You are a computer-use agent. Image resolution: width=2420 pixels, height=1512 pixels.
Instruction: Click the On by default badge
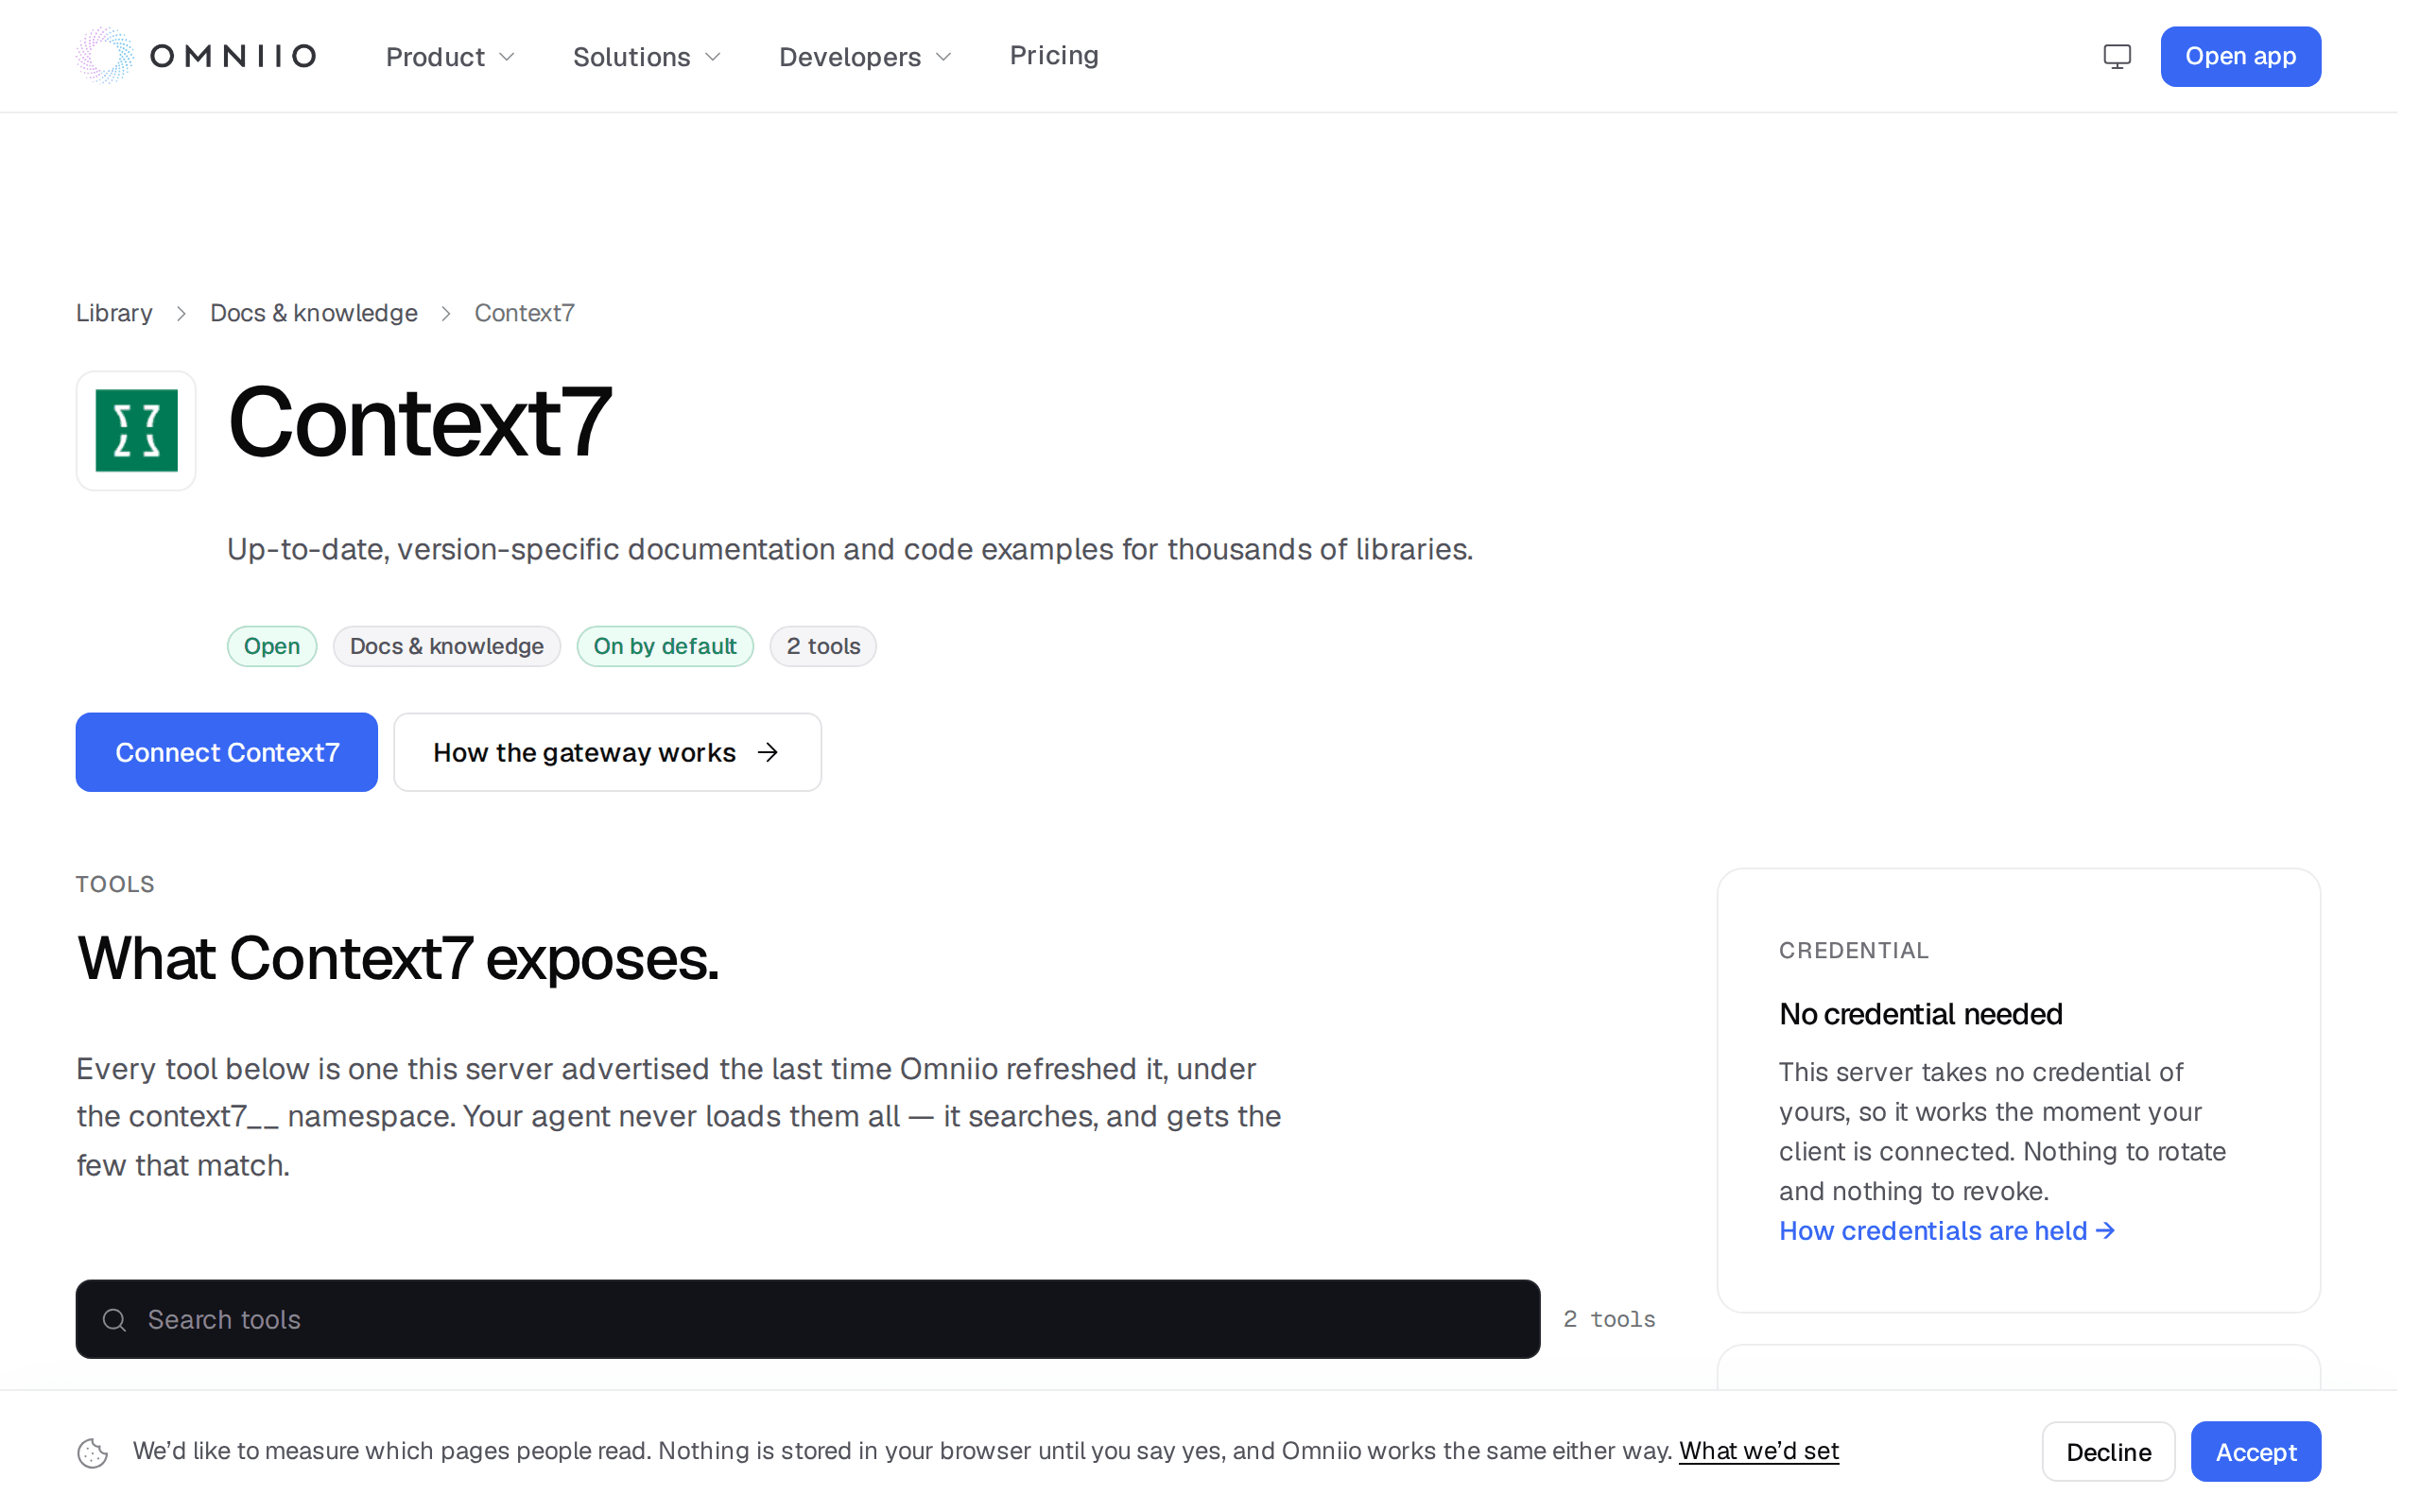point(665,646)
